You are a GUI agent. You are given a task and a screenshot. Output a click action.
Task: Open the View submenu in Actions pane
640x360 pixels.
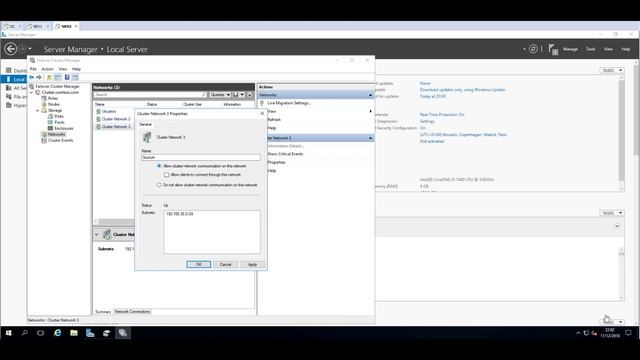272,111
